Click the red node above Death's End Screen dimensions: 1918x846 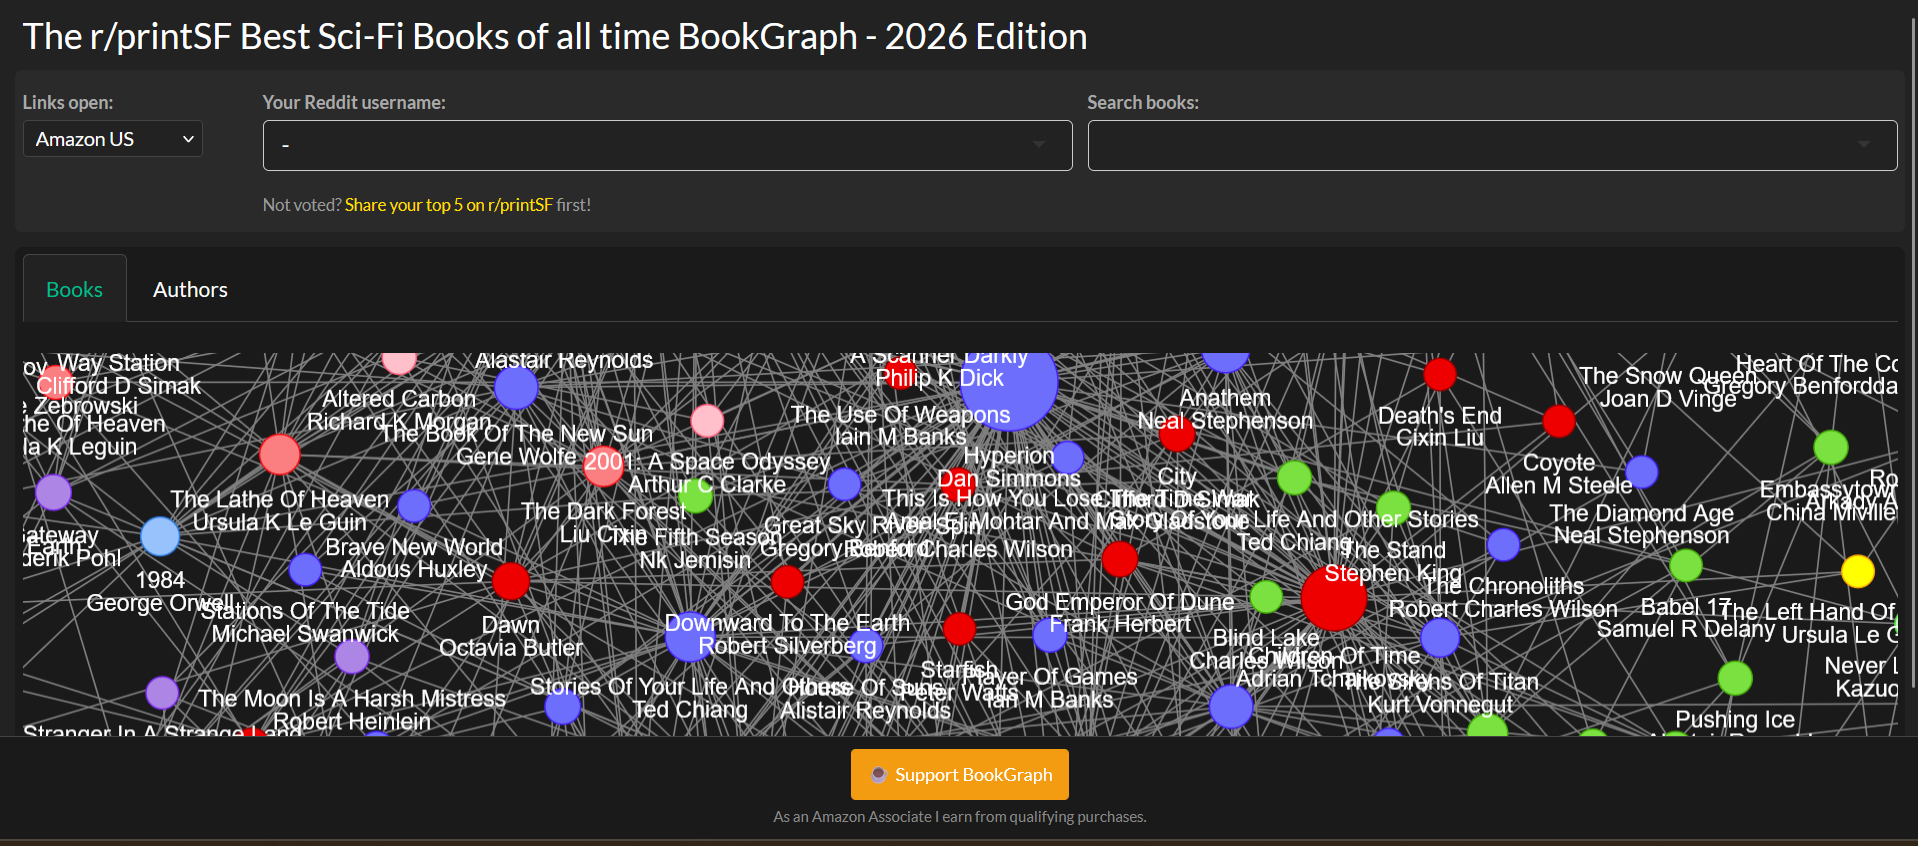click(x=1440, y=375)
